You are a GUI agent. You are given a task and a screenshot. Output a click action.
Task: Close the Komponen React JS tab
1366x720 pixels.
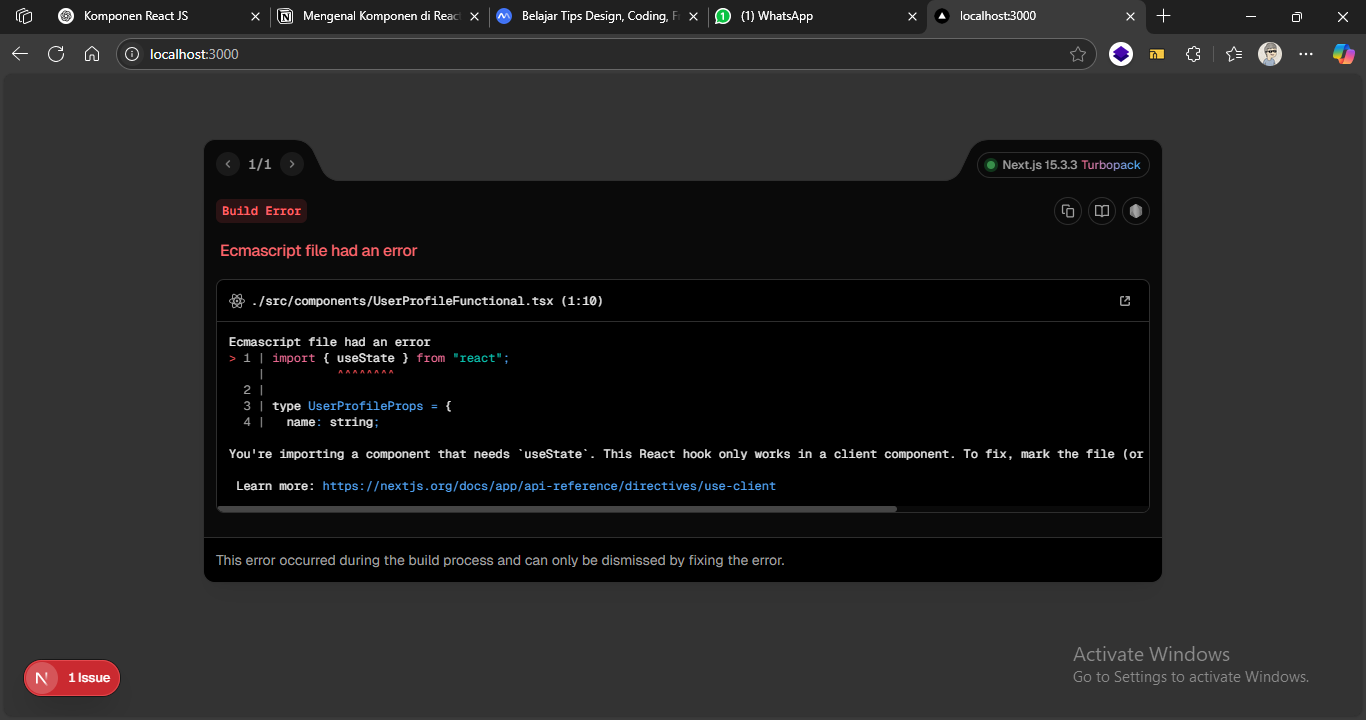click(x=255, y=17)
